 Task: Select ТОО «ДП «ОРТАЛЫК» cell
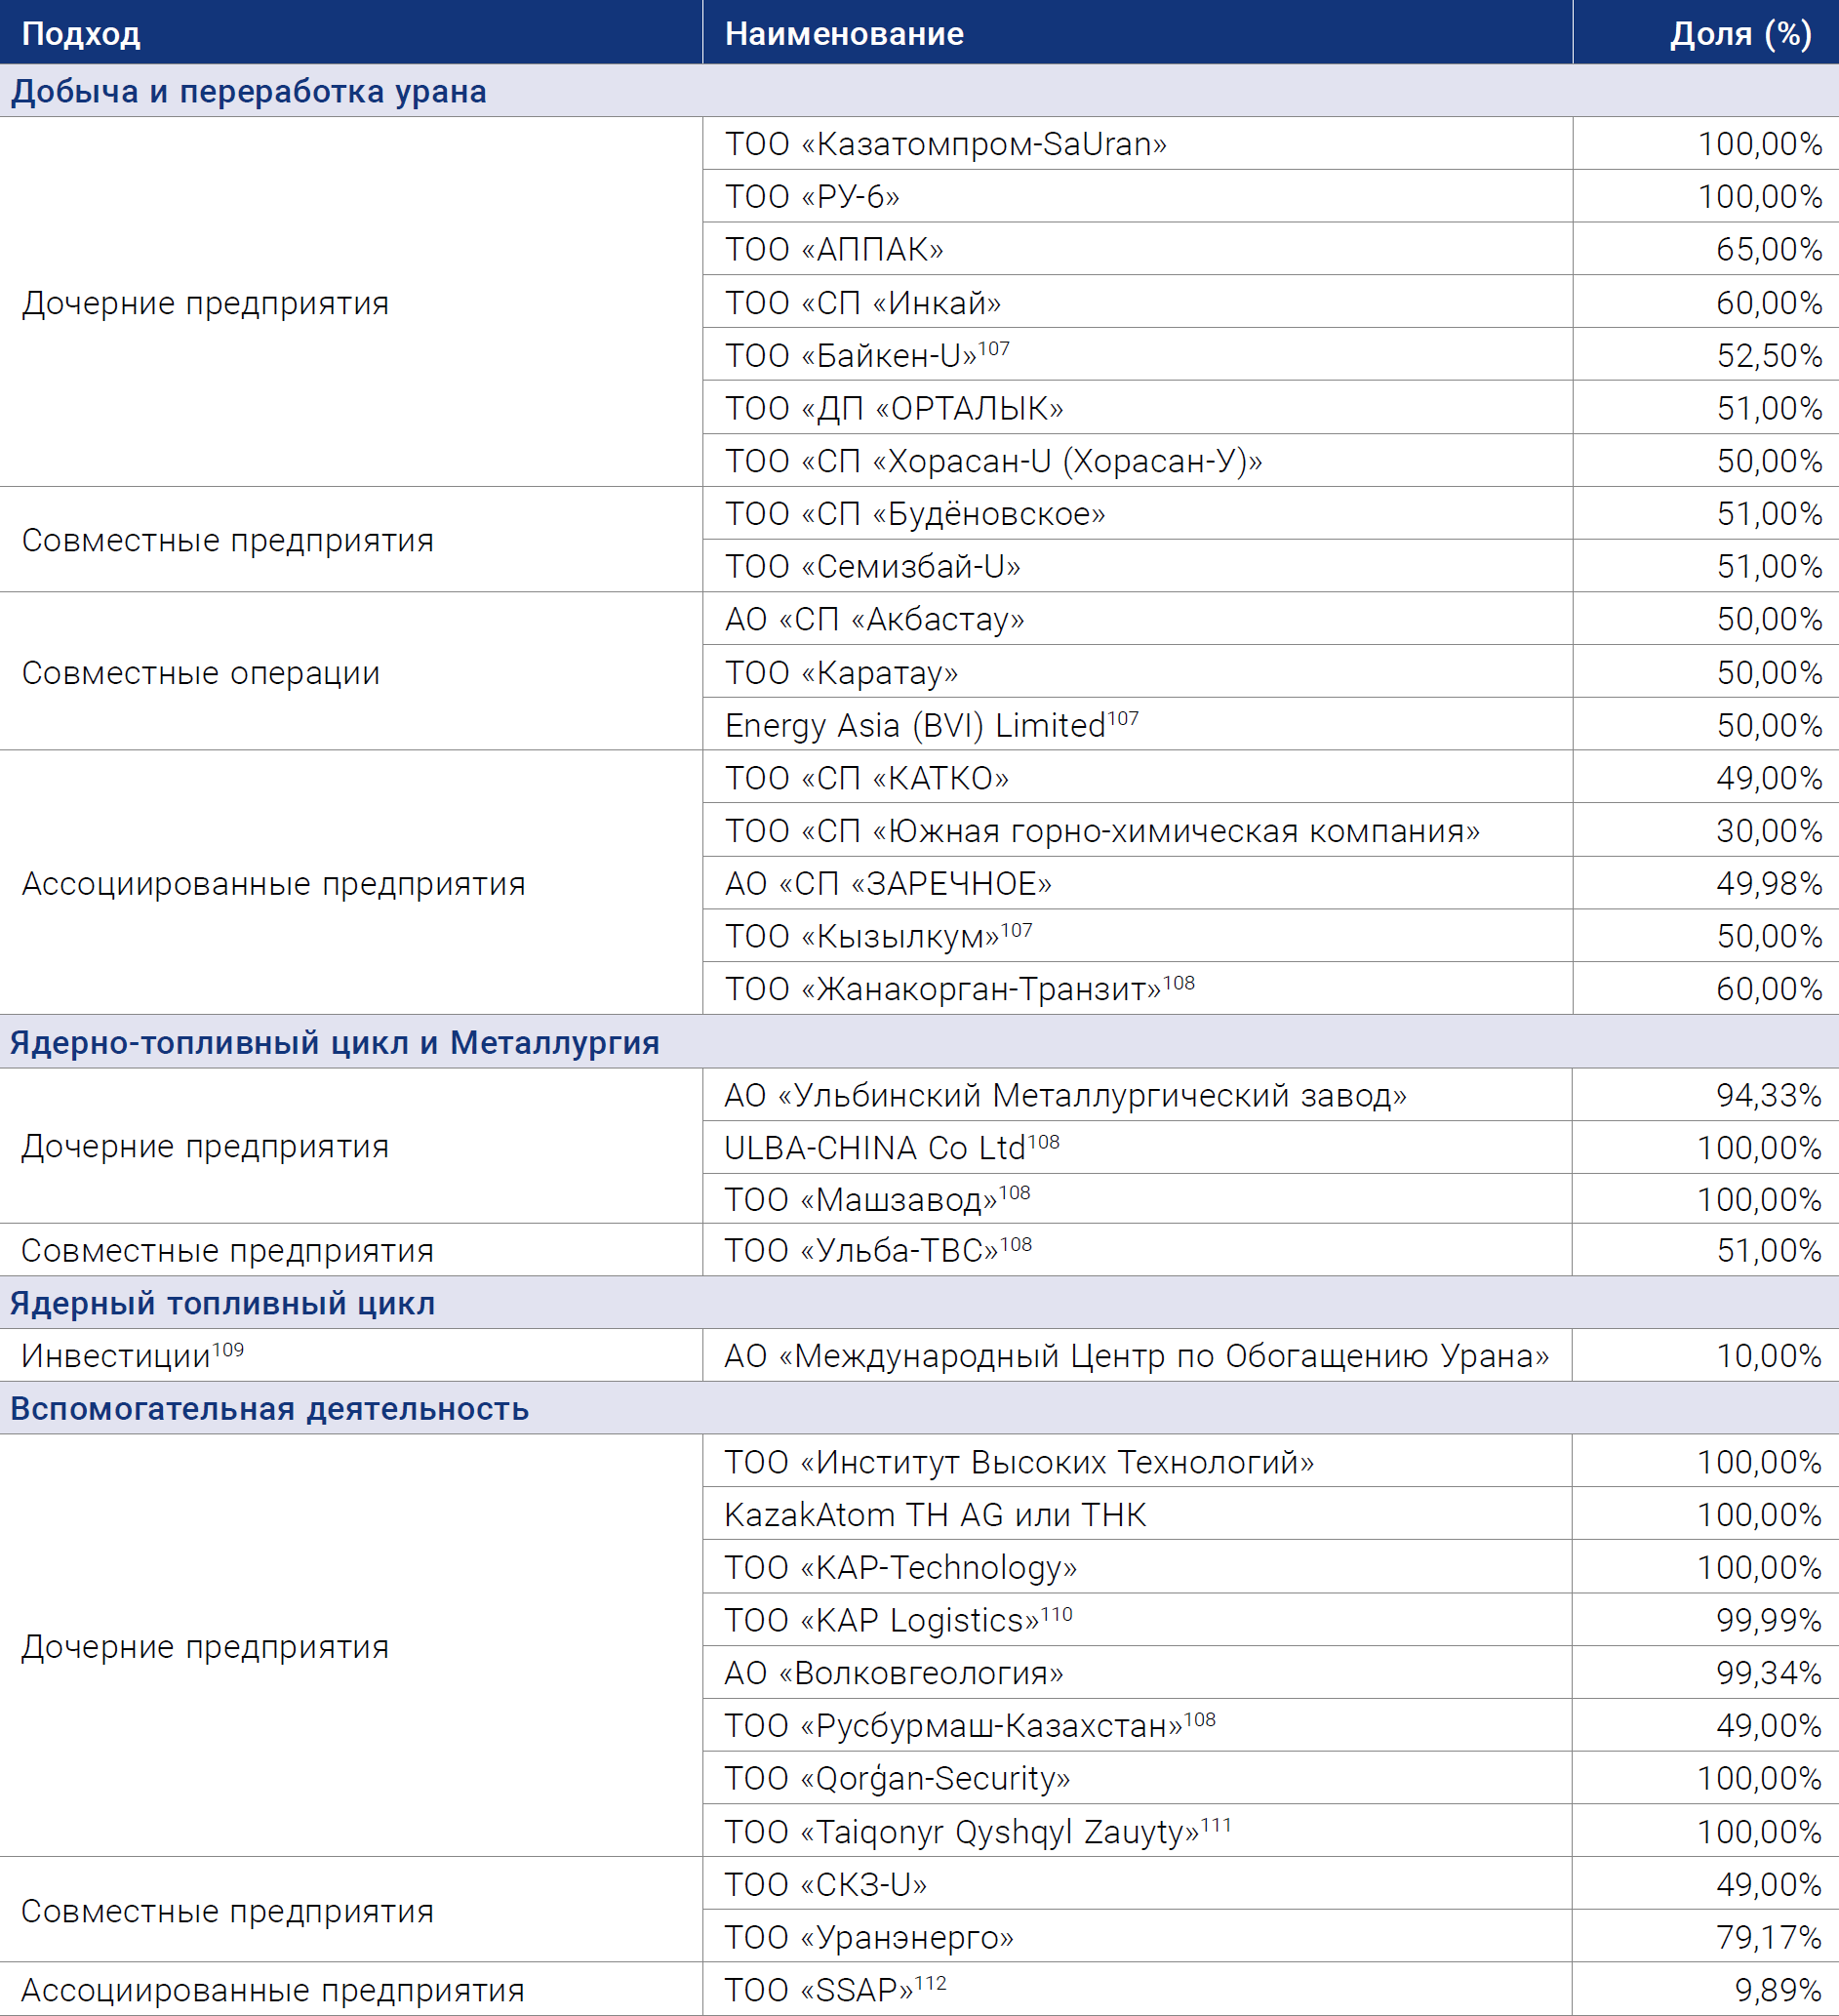coord(1137,408)
